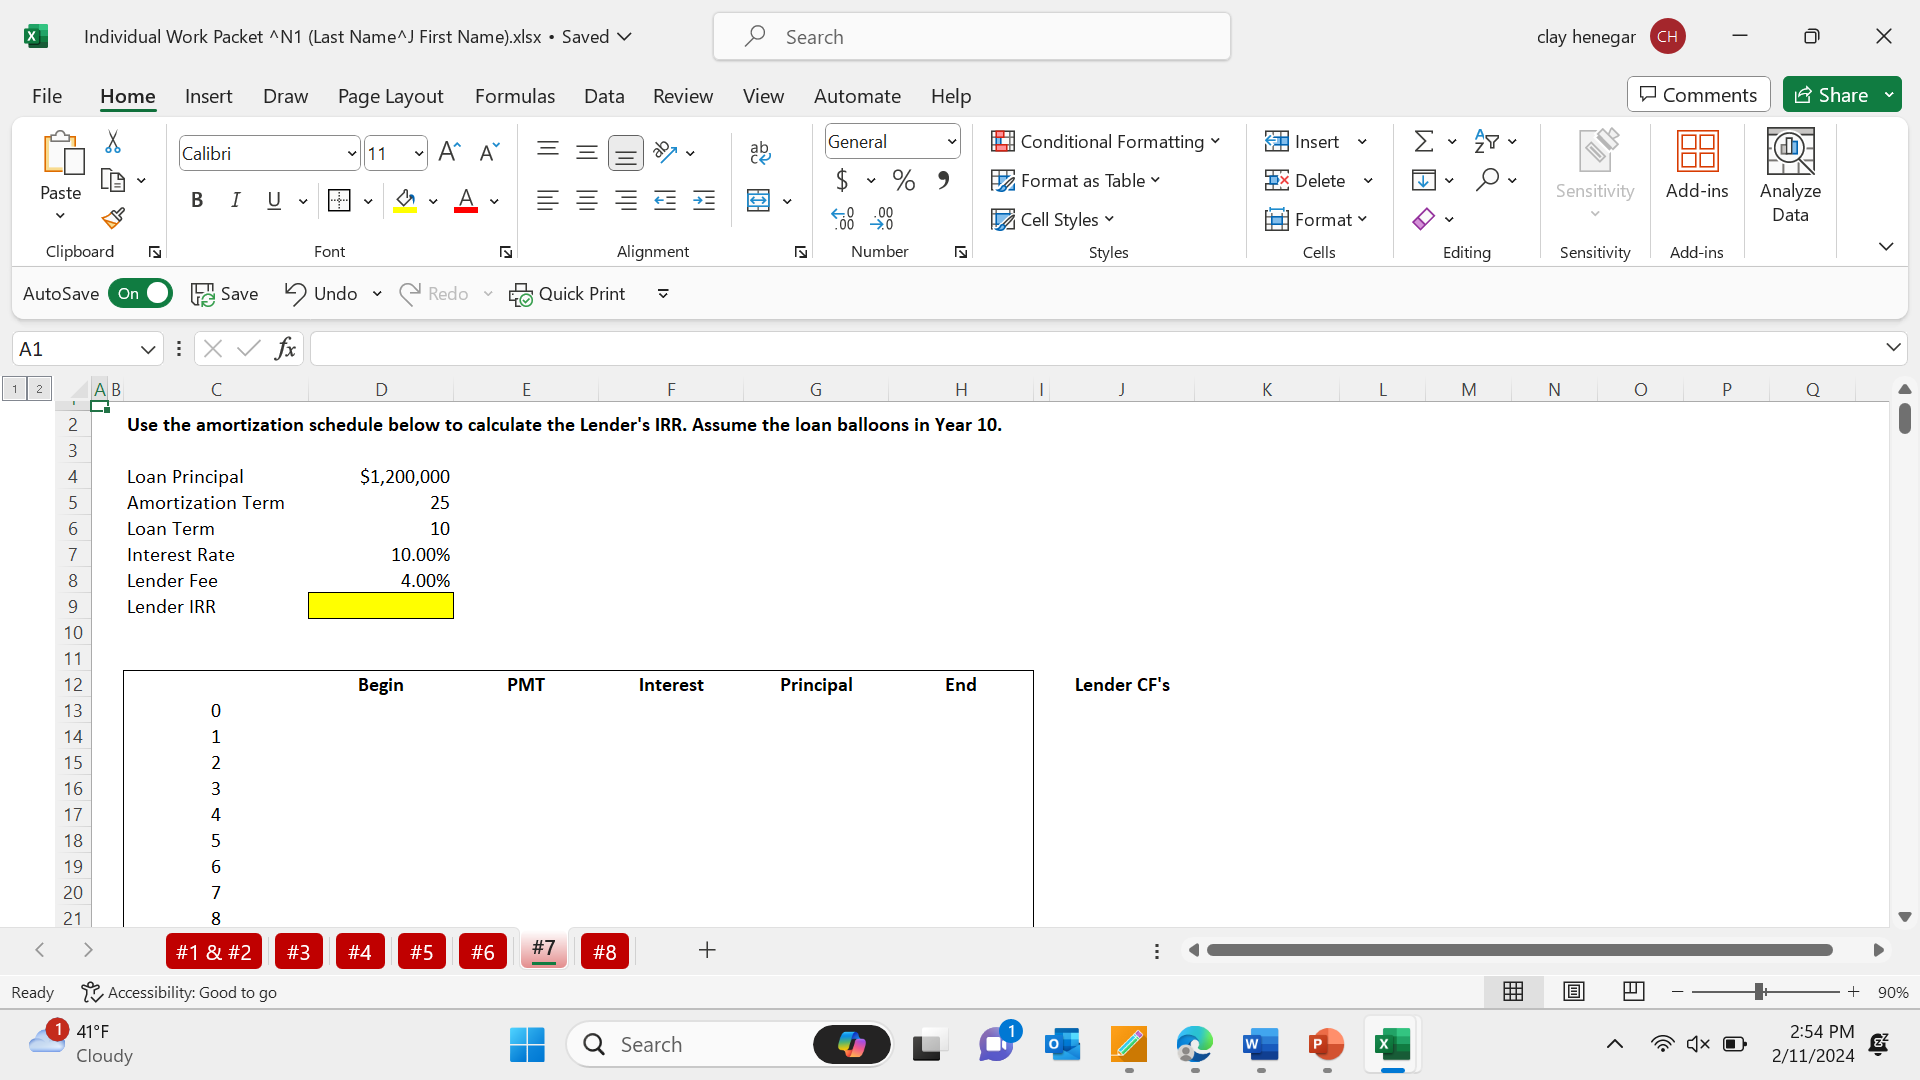Viewport: 1920px width, 1080px height.
Task: Click the Quick Print button
Action: point(567,293)
